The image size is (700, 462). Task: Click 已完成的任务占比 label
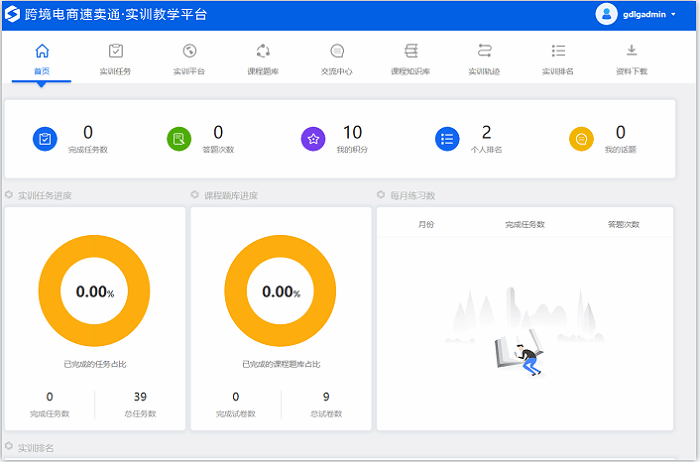click(95, 364)
